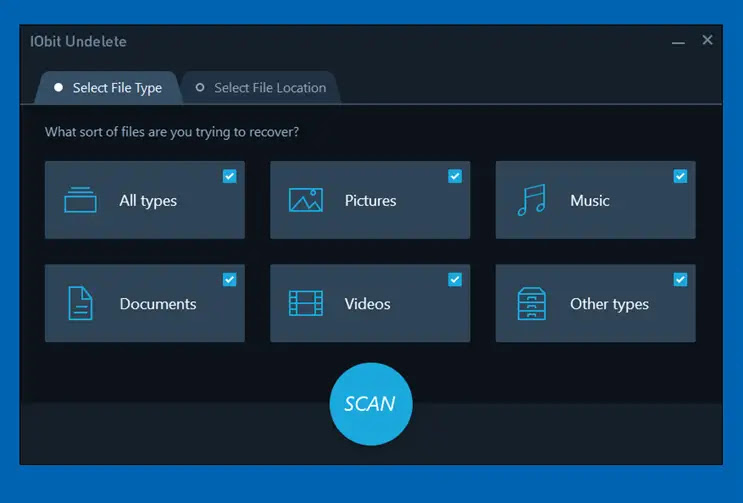Click the Pictures landscape icon
743x503 pixels.
tap(306, 200)
